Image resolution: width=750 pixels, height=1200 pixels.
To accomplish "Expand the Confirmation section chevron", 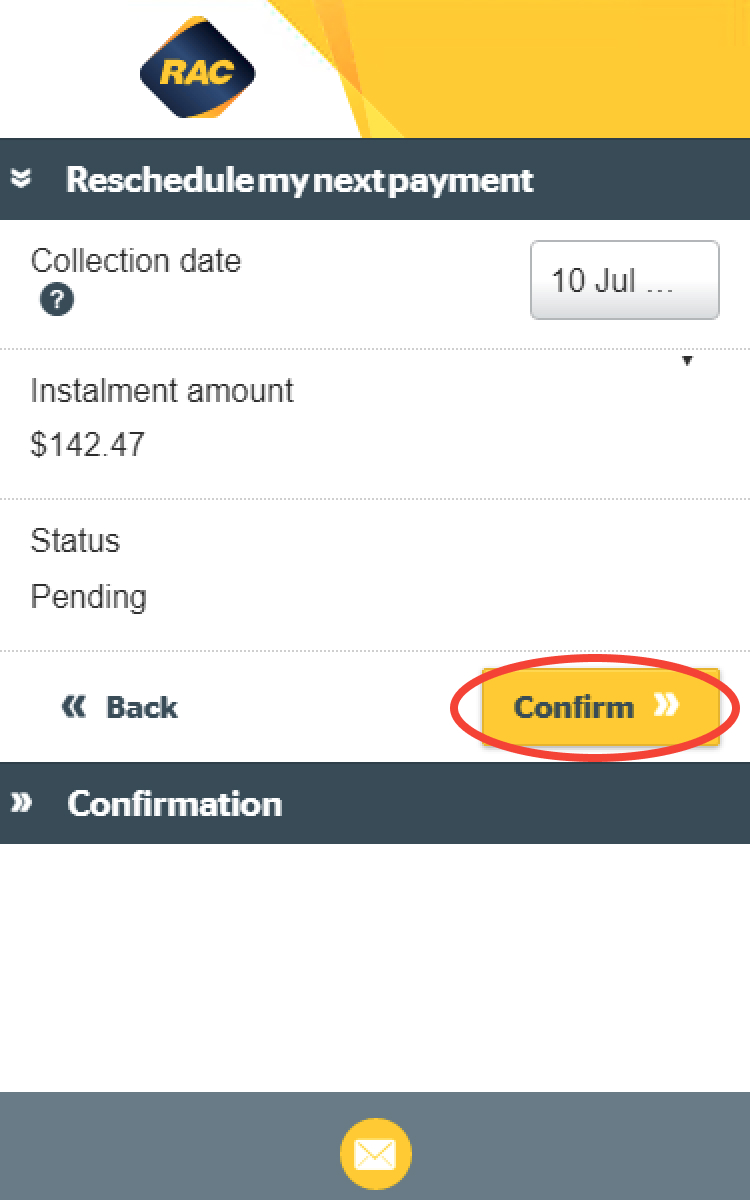I will point(21,802).
